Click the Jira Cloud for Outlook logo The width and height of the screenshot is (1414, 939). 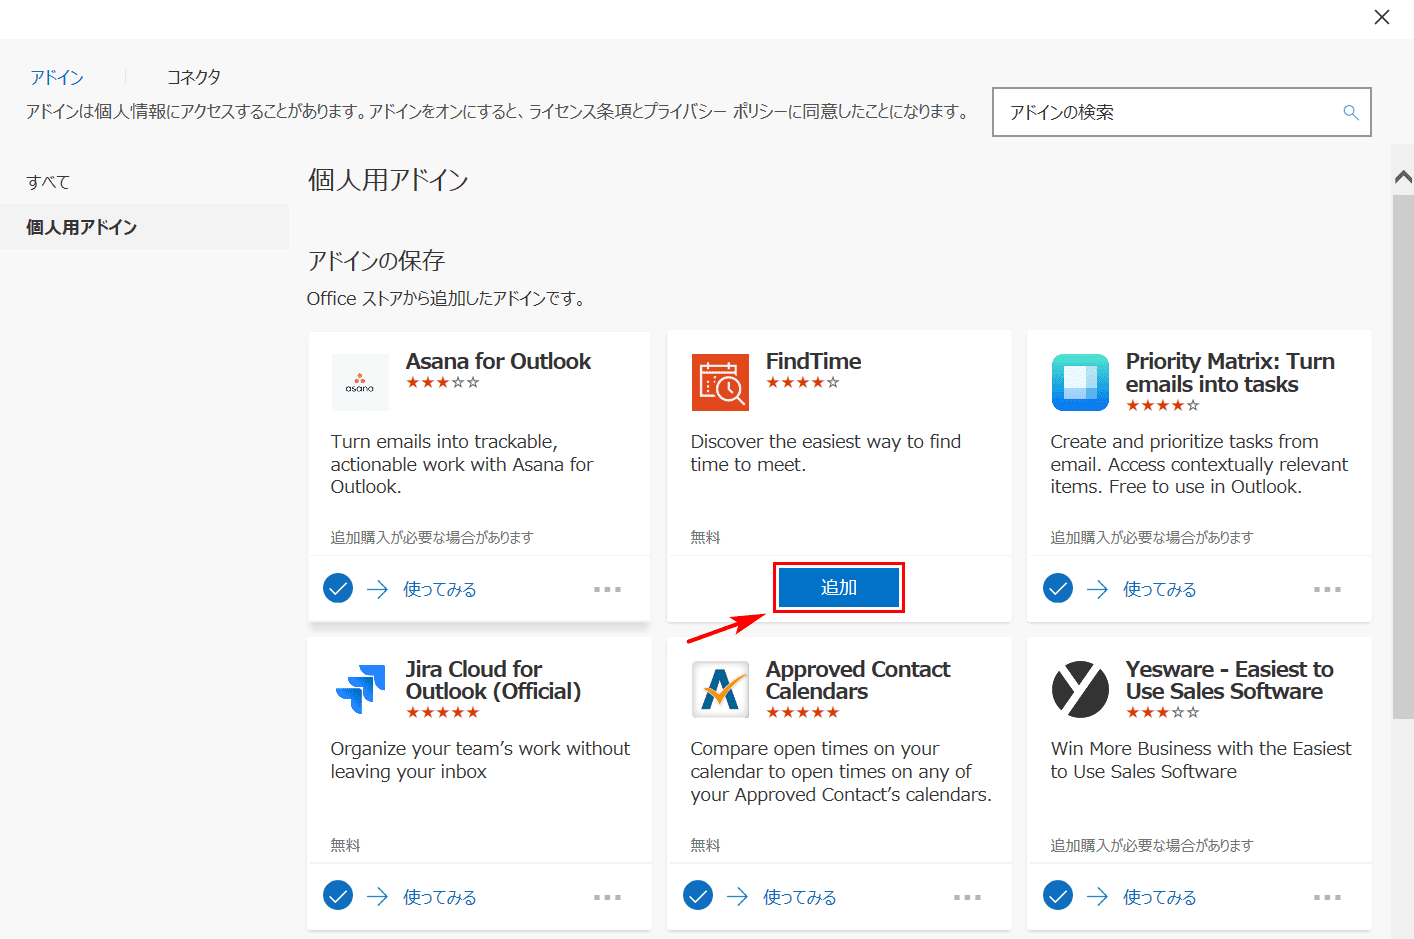click(x=360, y=689)
